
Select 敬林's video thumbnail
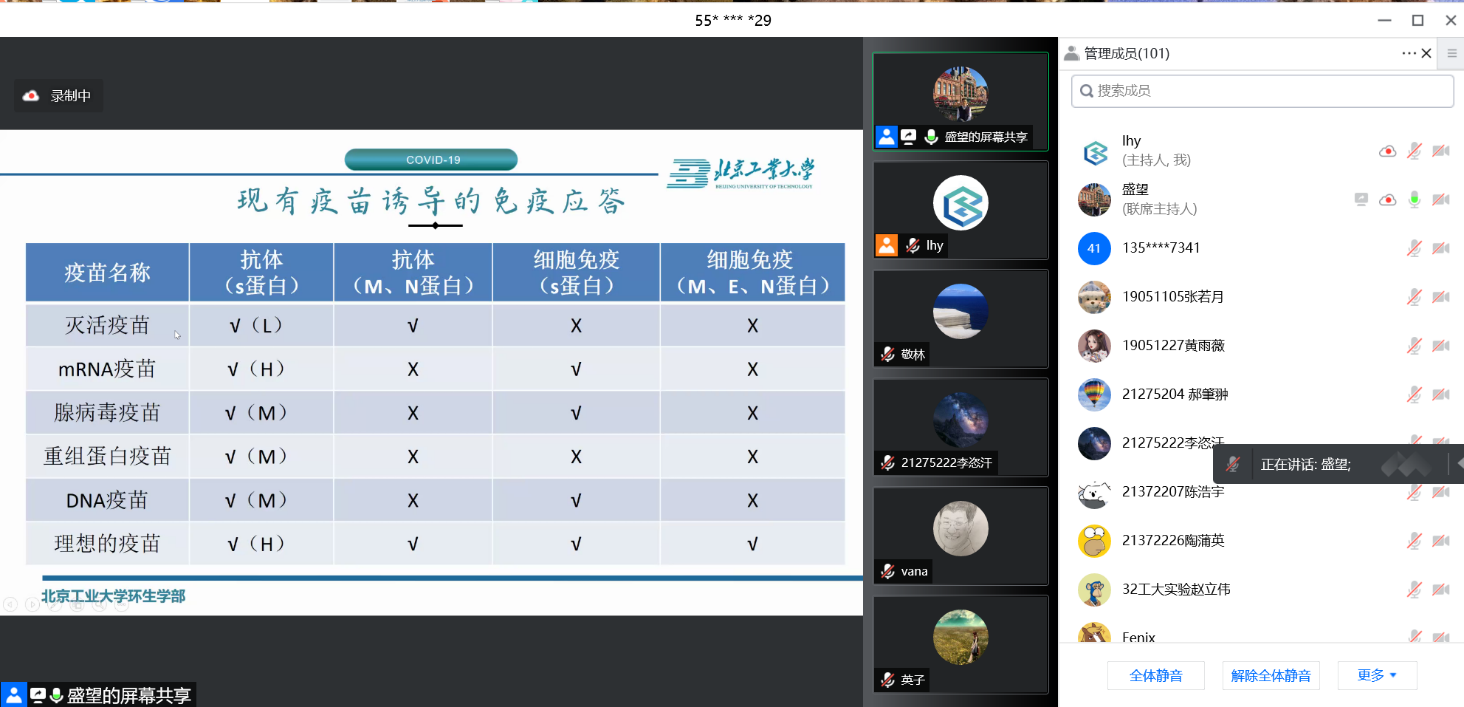pos(960,318)
